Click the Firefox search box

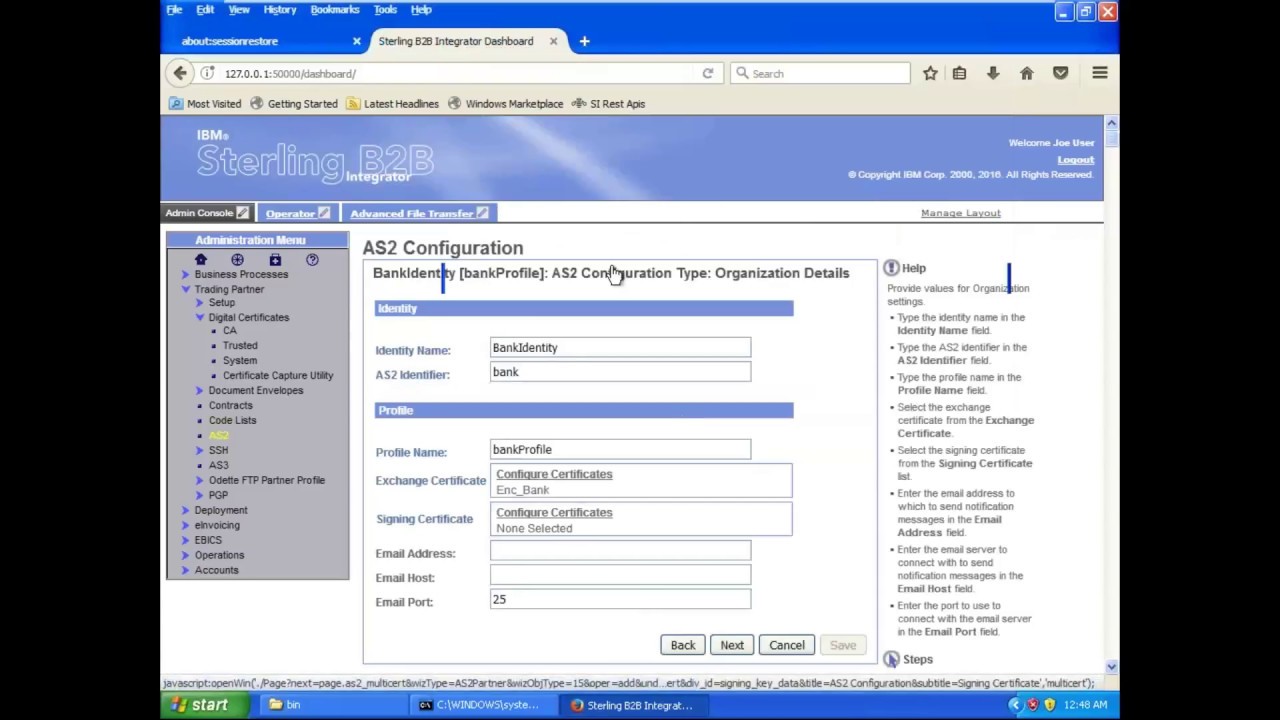[x=821, y=73]
